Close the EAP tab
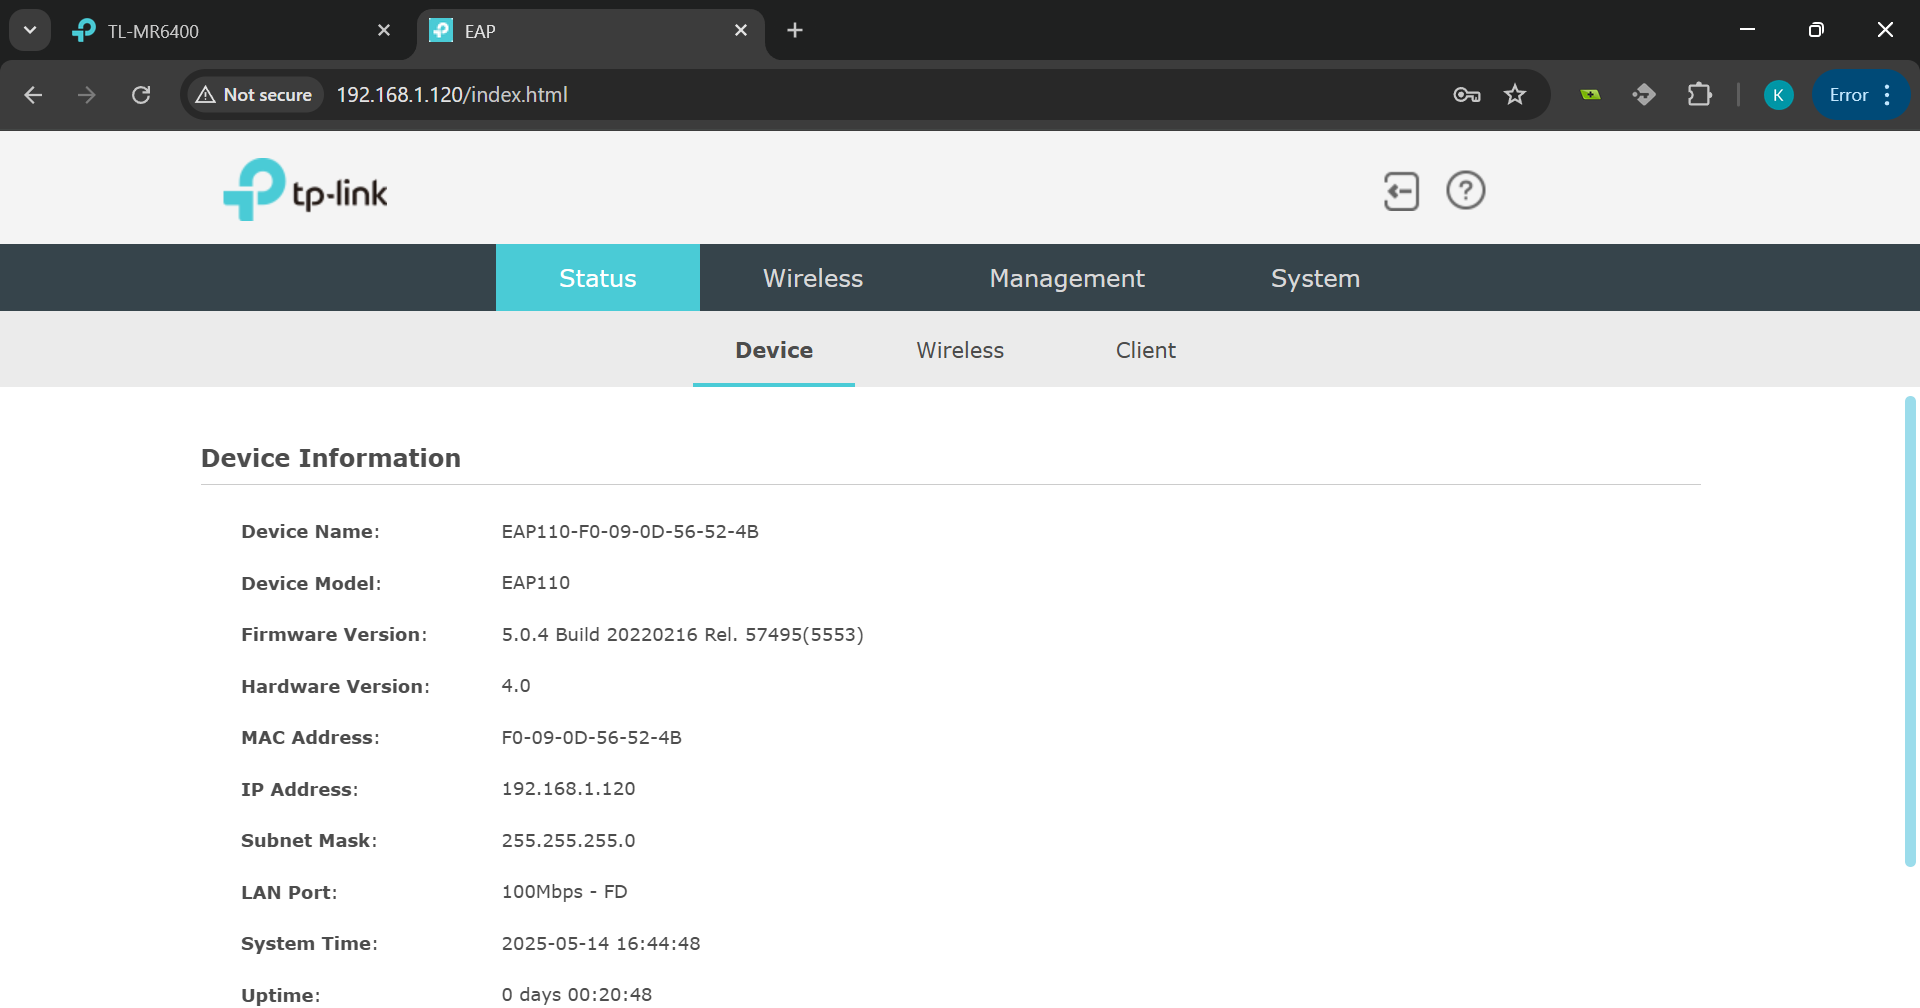The image size is (1920, 1008). click(741, 31)
